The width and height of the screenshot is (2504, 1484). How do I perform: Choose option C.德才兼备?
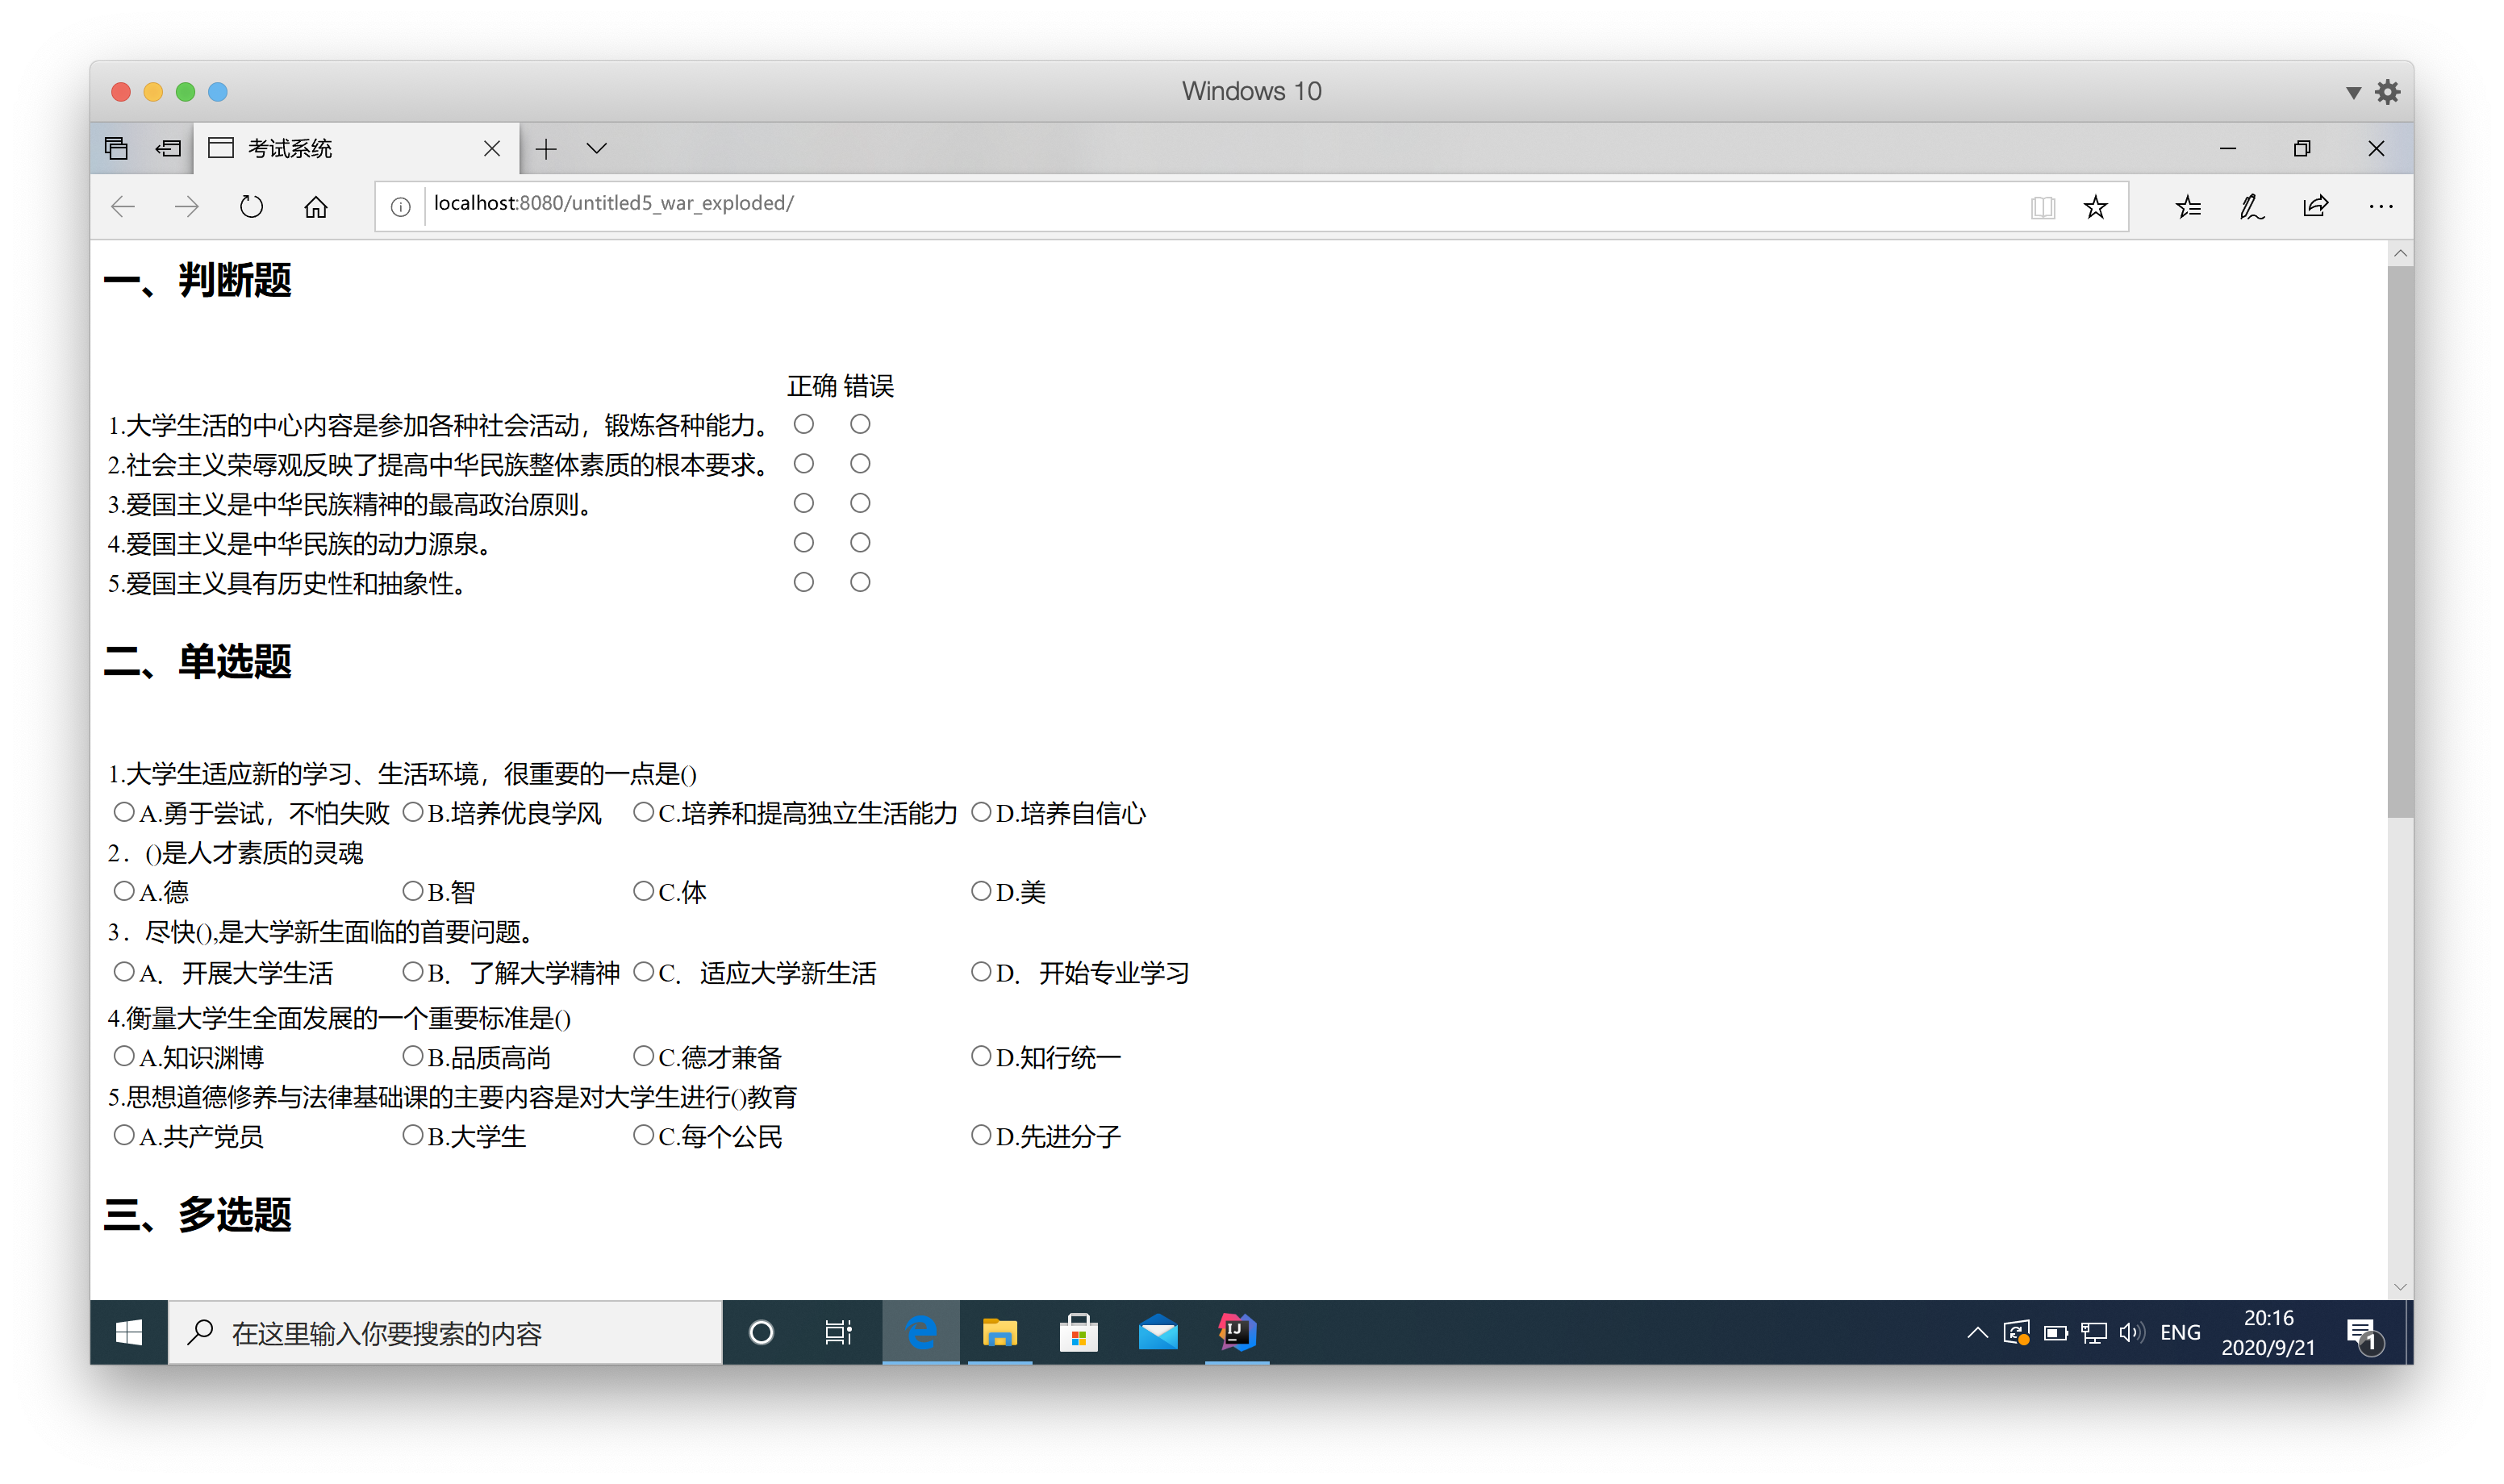(x=643, y=1056)
